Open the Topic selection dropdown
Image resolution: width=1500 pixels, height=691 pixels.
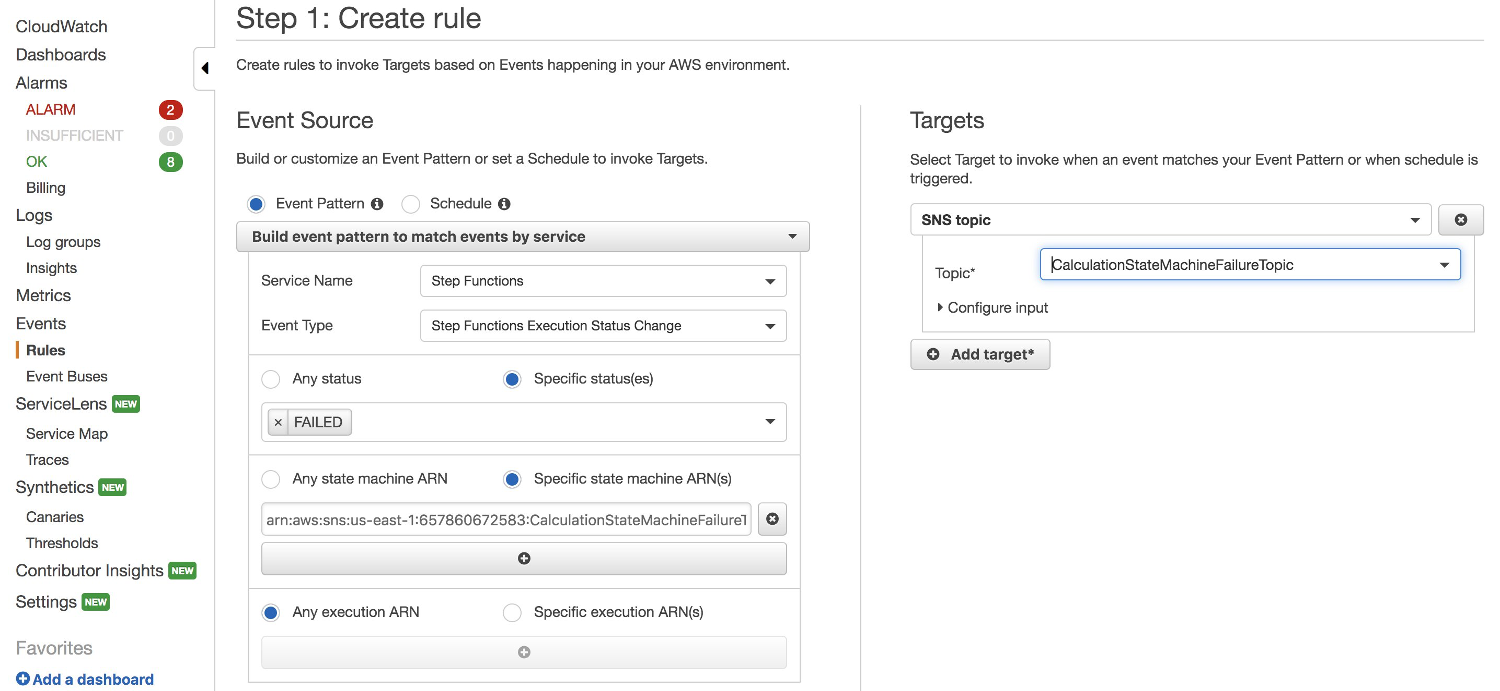tap(1250, 265)
